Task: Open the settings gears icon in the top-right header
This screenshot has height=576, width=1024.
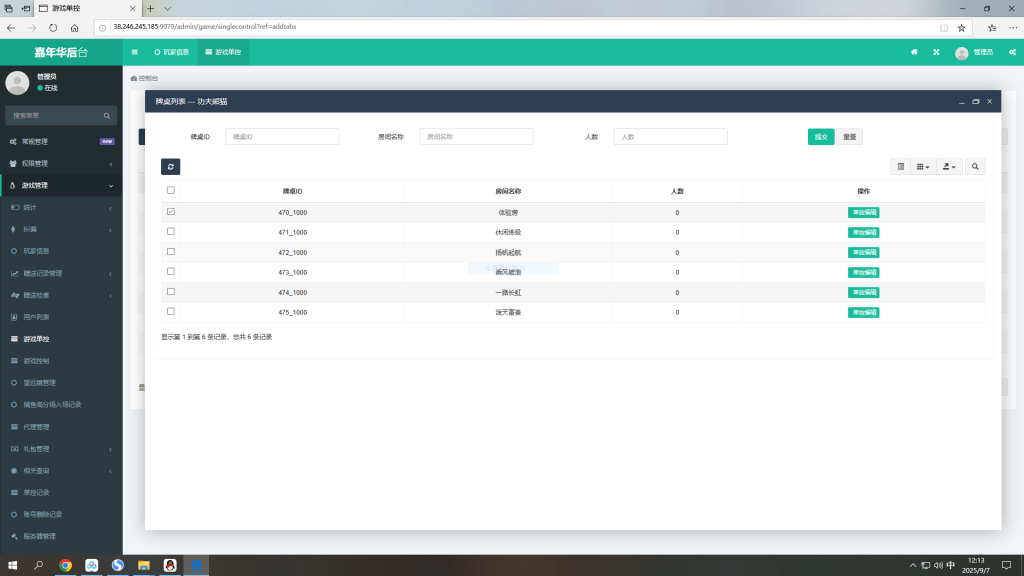Action: pyautogui.click(x=1013, y=52)
